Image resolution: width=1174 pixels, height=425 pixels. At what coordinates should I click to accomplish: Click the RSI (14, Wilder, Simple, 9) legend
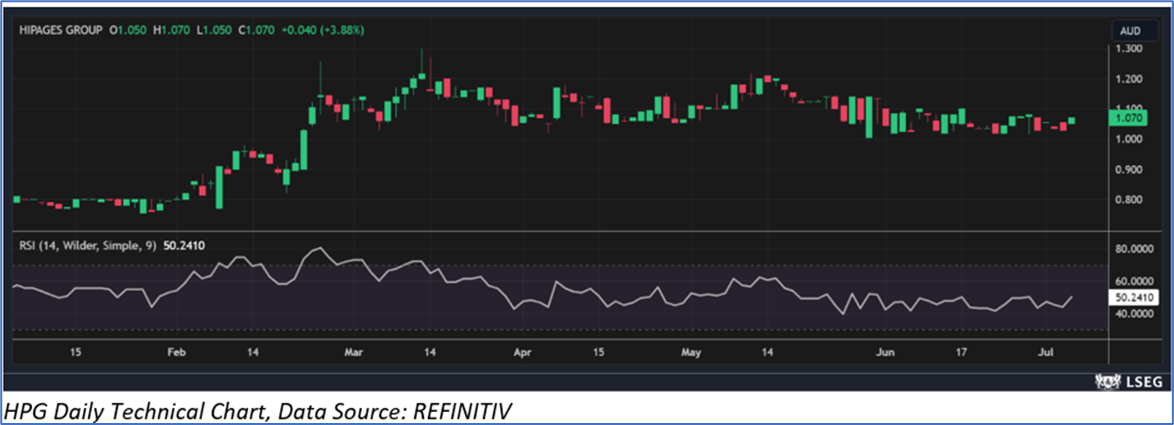tap(88, 244)
